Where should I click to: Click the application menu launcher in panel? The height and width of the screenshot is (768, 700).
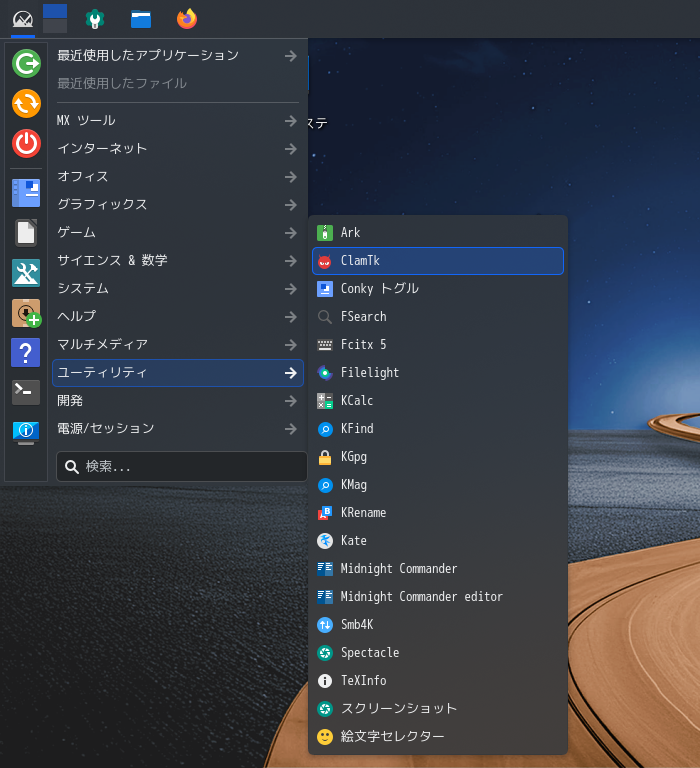coord(23,20)
